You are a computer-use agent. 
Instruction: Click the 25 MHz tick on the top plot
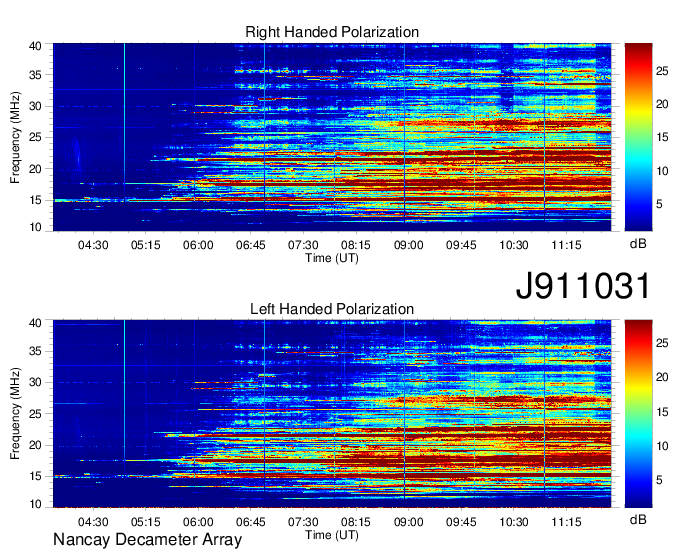pos(35,138)
